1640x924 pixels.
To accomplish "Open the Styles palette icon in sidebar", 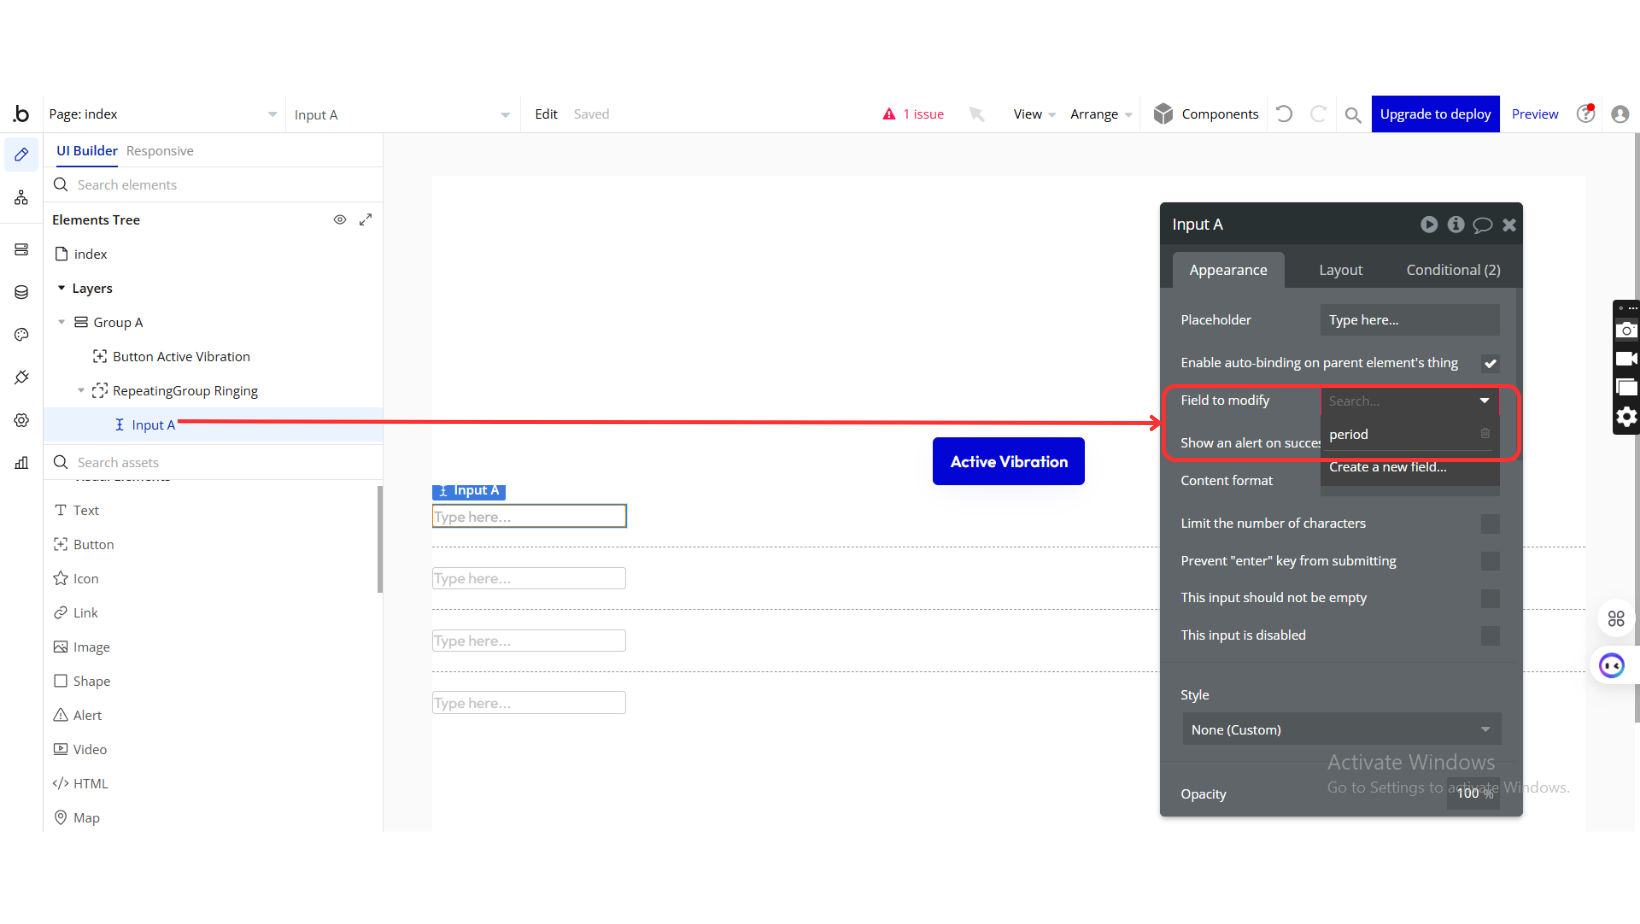I will pyautogui.click(x=21, y=335).
